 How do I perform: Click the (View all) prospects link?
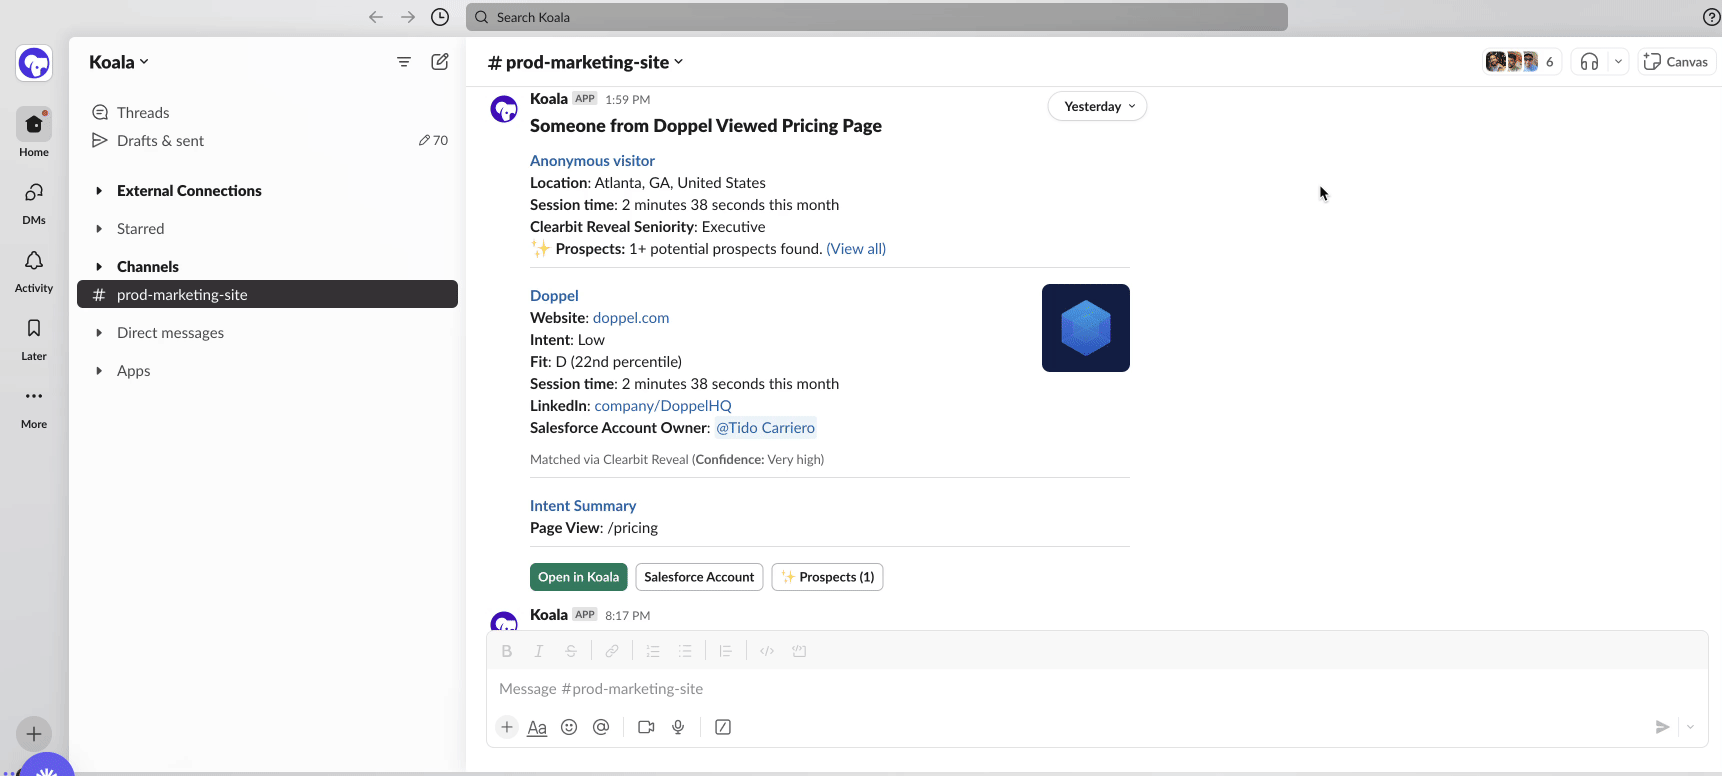[856, 249]
